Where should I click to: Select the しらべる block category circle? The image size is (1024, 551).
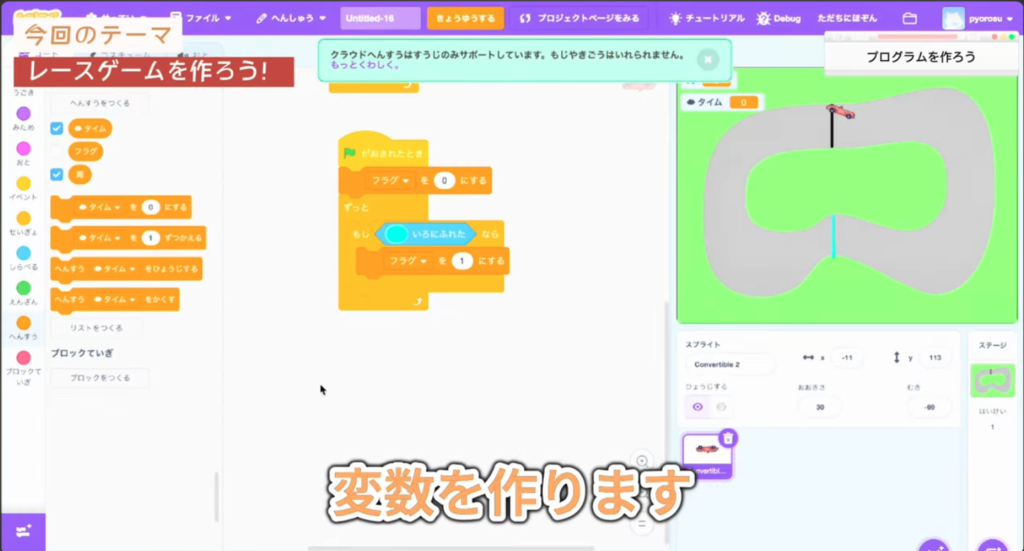point(23,253)
